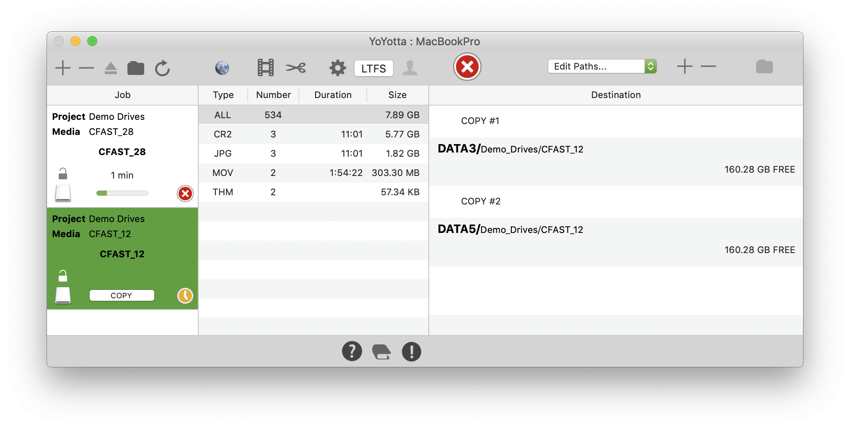Screen dimensions: 850x429
Task: Click the circular refresh arrow icon
Action: coord(162,68)
